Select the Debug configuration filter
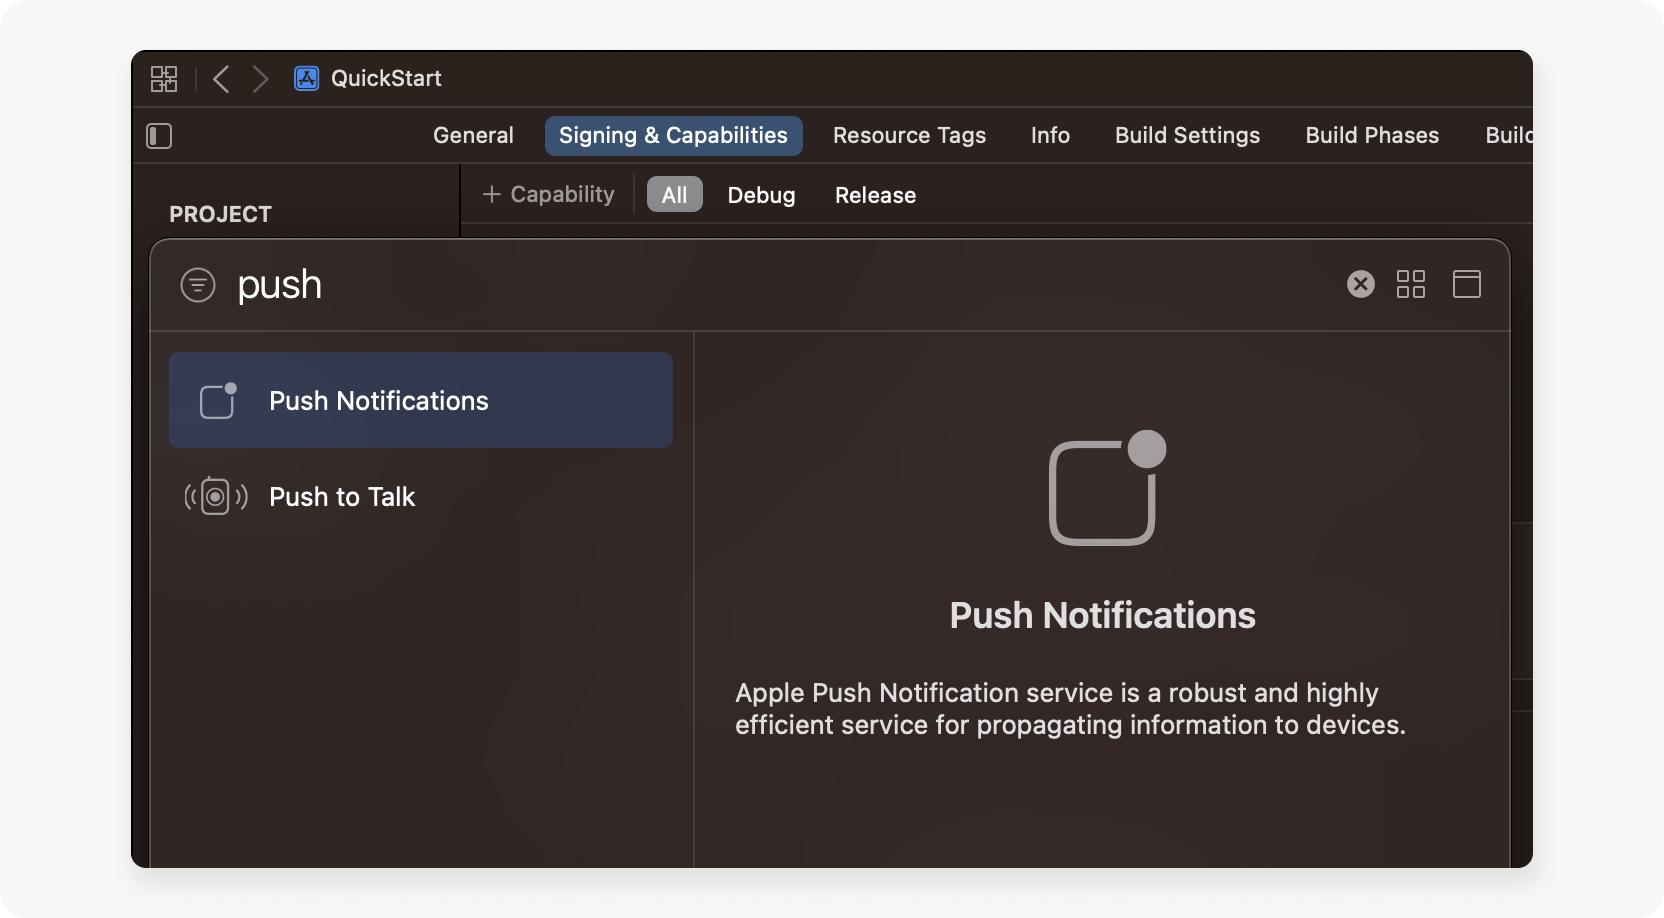 [x=761, y=195]
